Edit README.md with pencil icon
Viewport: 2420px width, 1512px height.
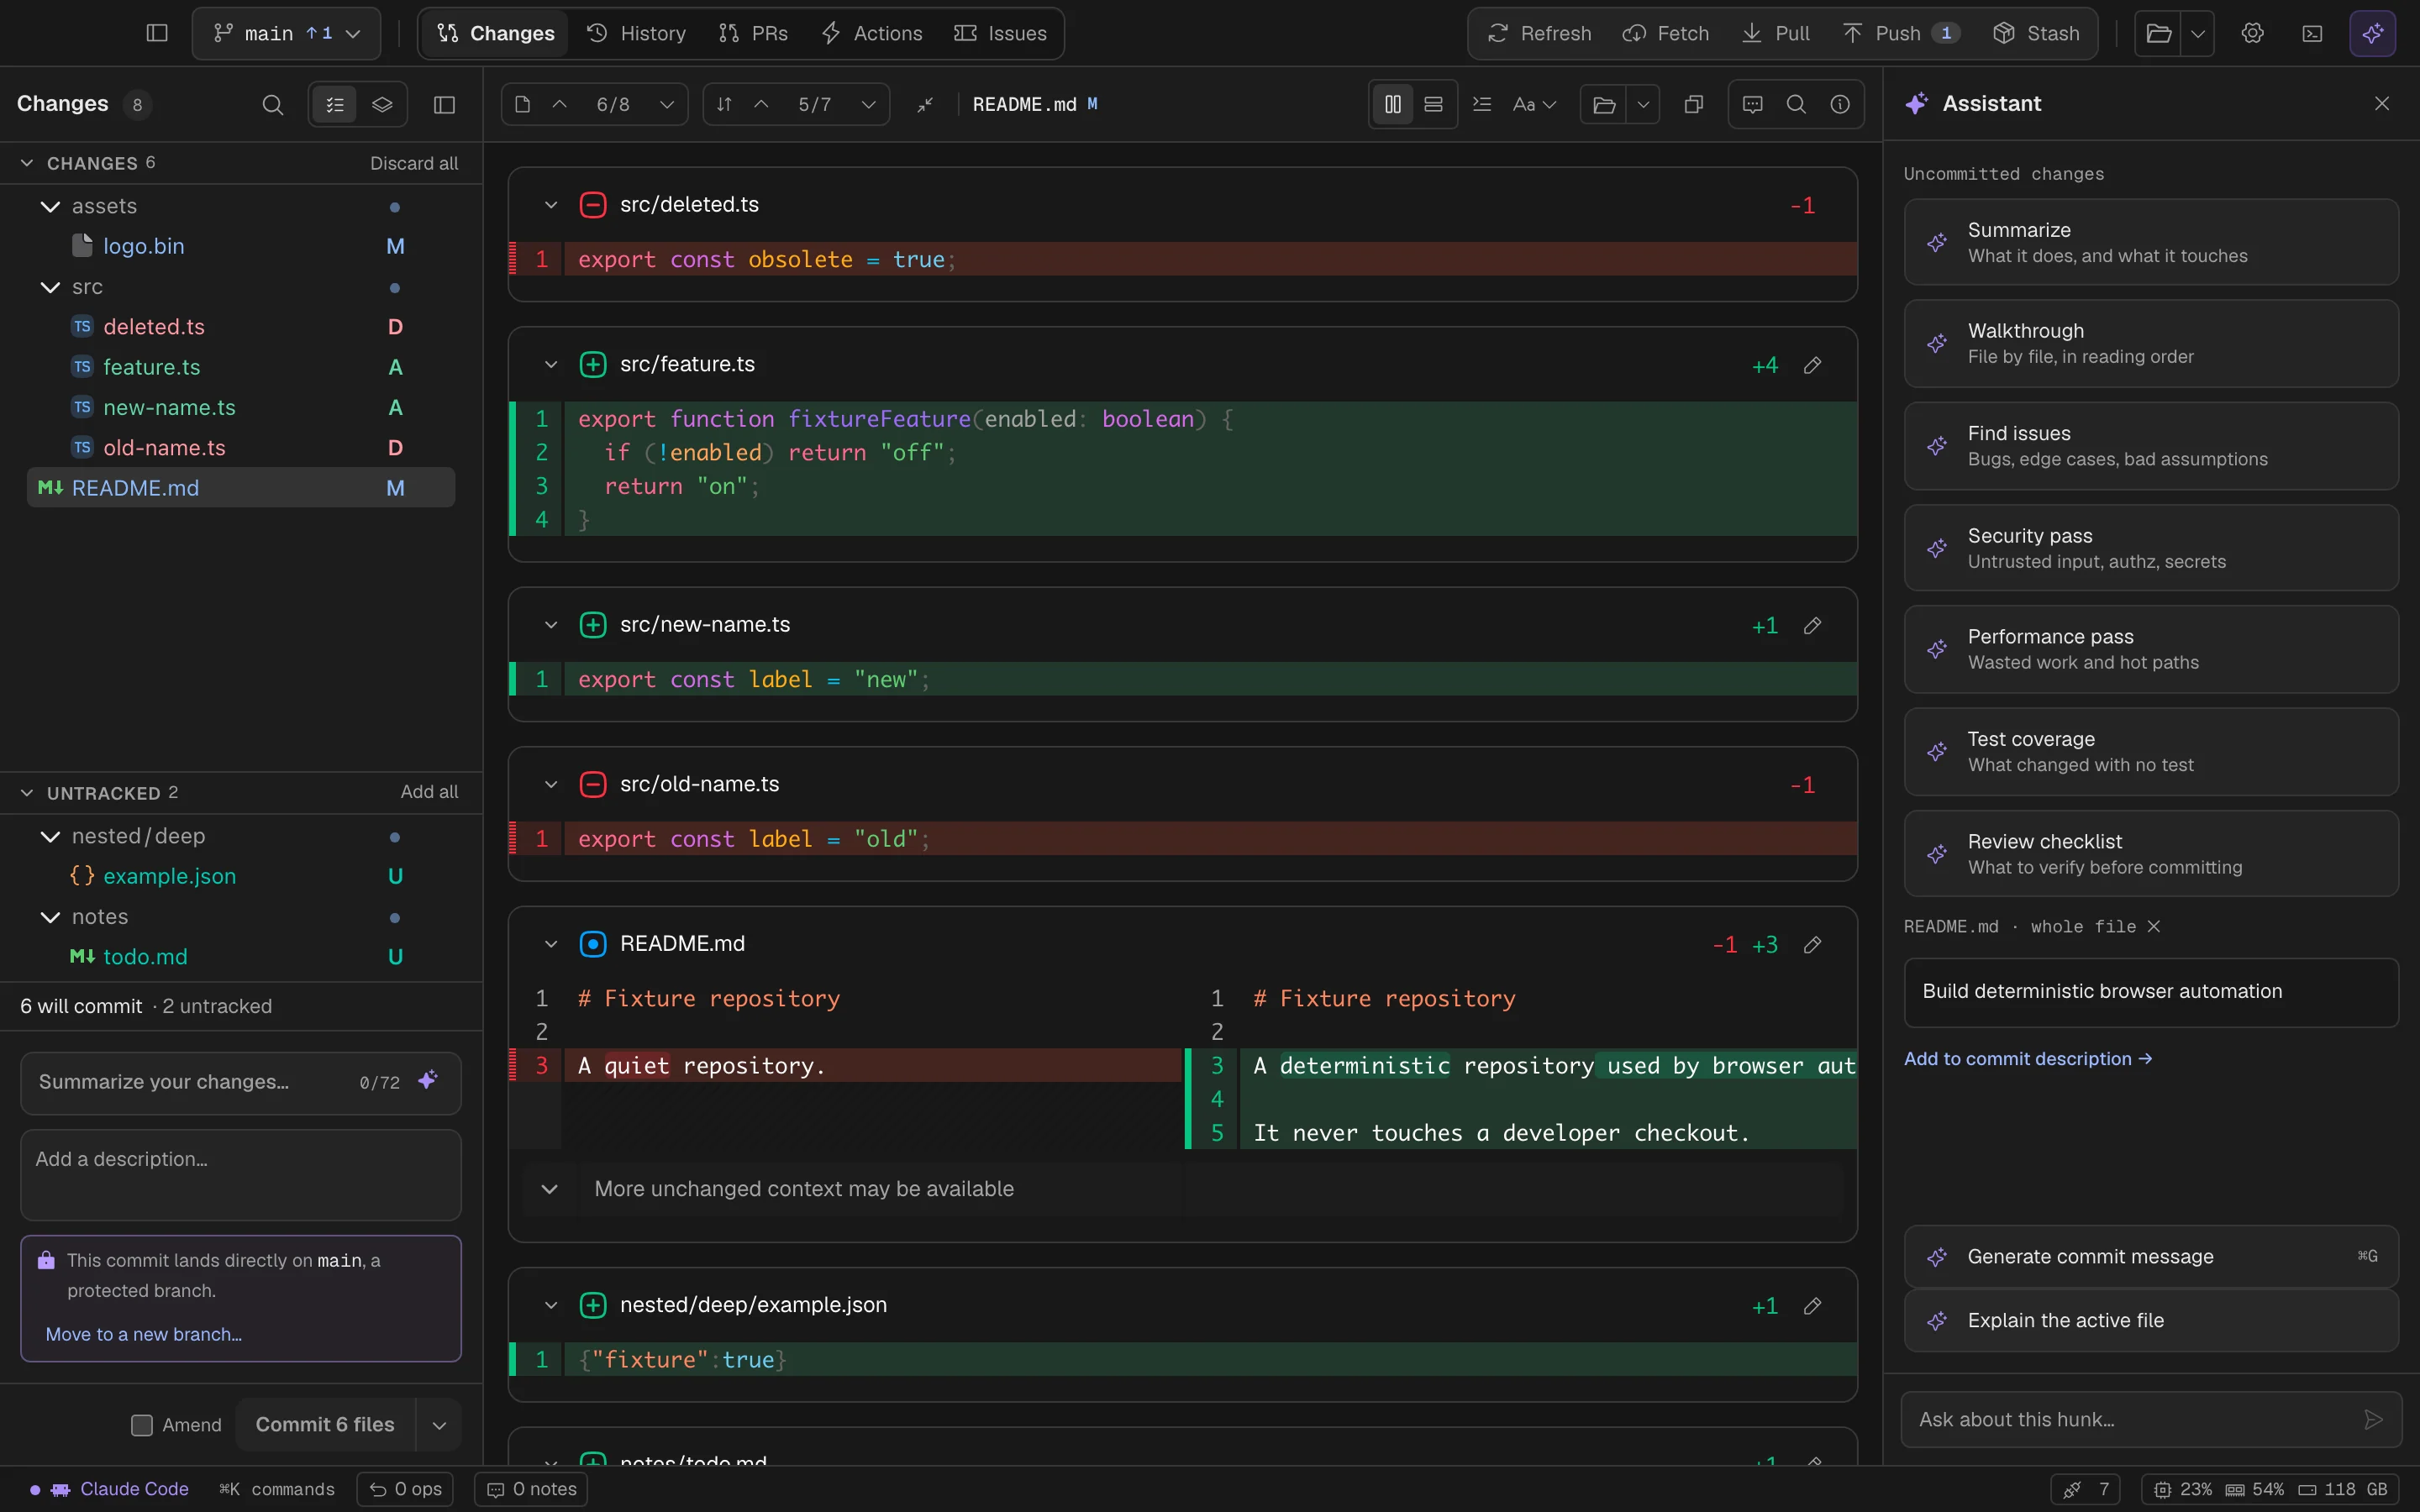tap(1812, 944)
